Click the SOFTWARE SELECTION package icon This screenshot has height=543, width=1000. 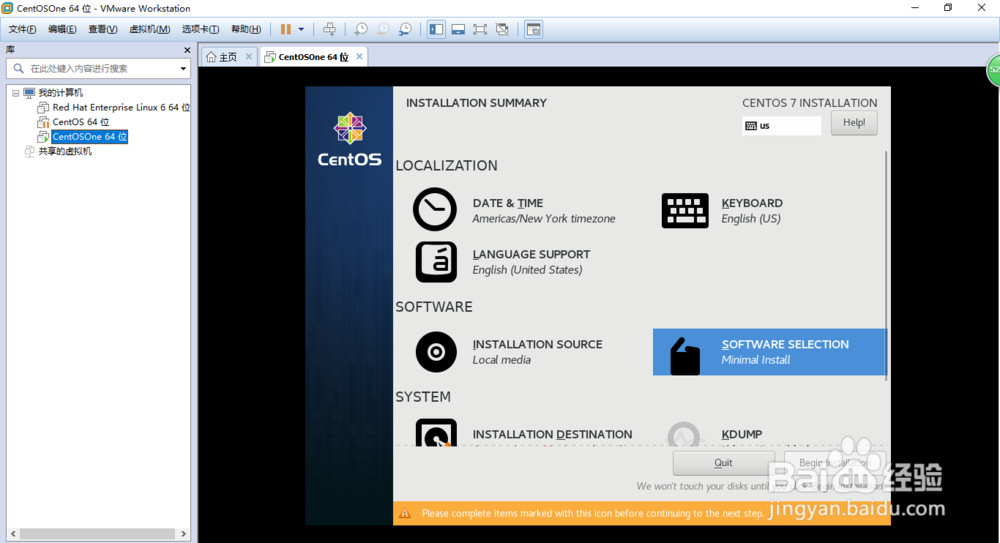click(x=685, y=355)
